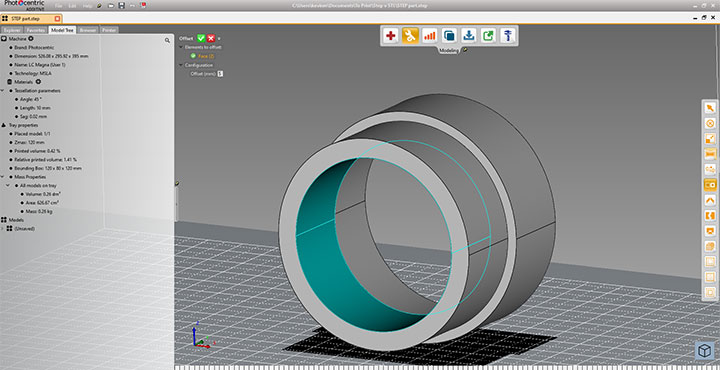The width and height of the screenshot is (720, 370).
Task: Click the second-from-bottom square icon, right toolbar
Action: point(710,277)
